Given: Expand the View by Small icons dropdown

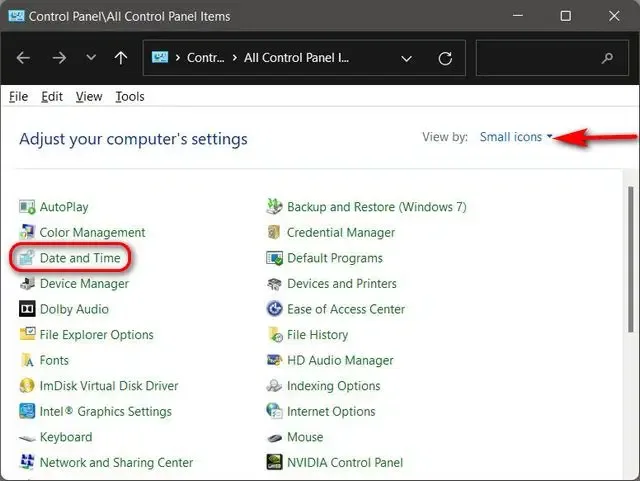Looking at the screenshot, I should tap(516, 137).
